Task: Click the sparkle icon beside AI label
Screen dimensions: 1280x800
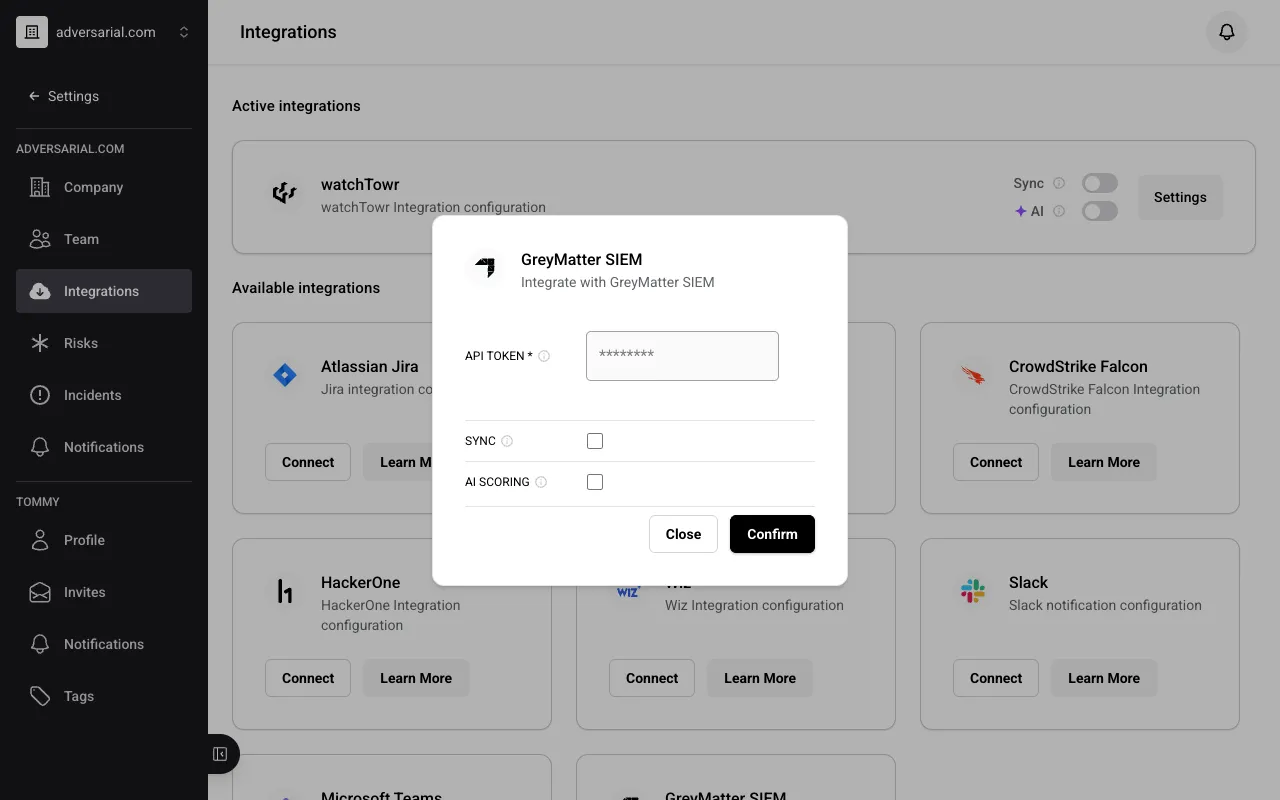Action: point(1021,211)
